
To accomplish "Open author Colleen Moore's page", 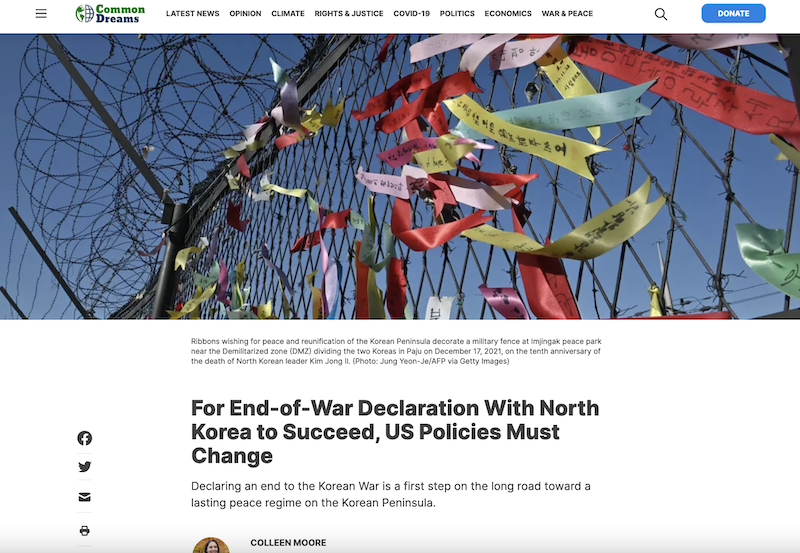I will [x=288, y=543].
